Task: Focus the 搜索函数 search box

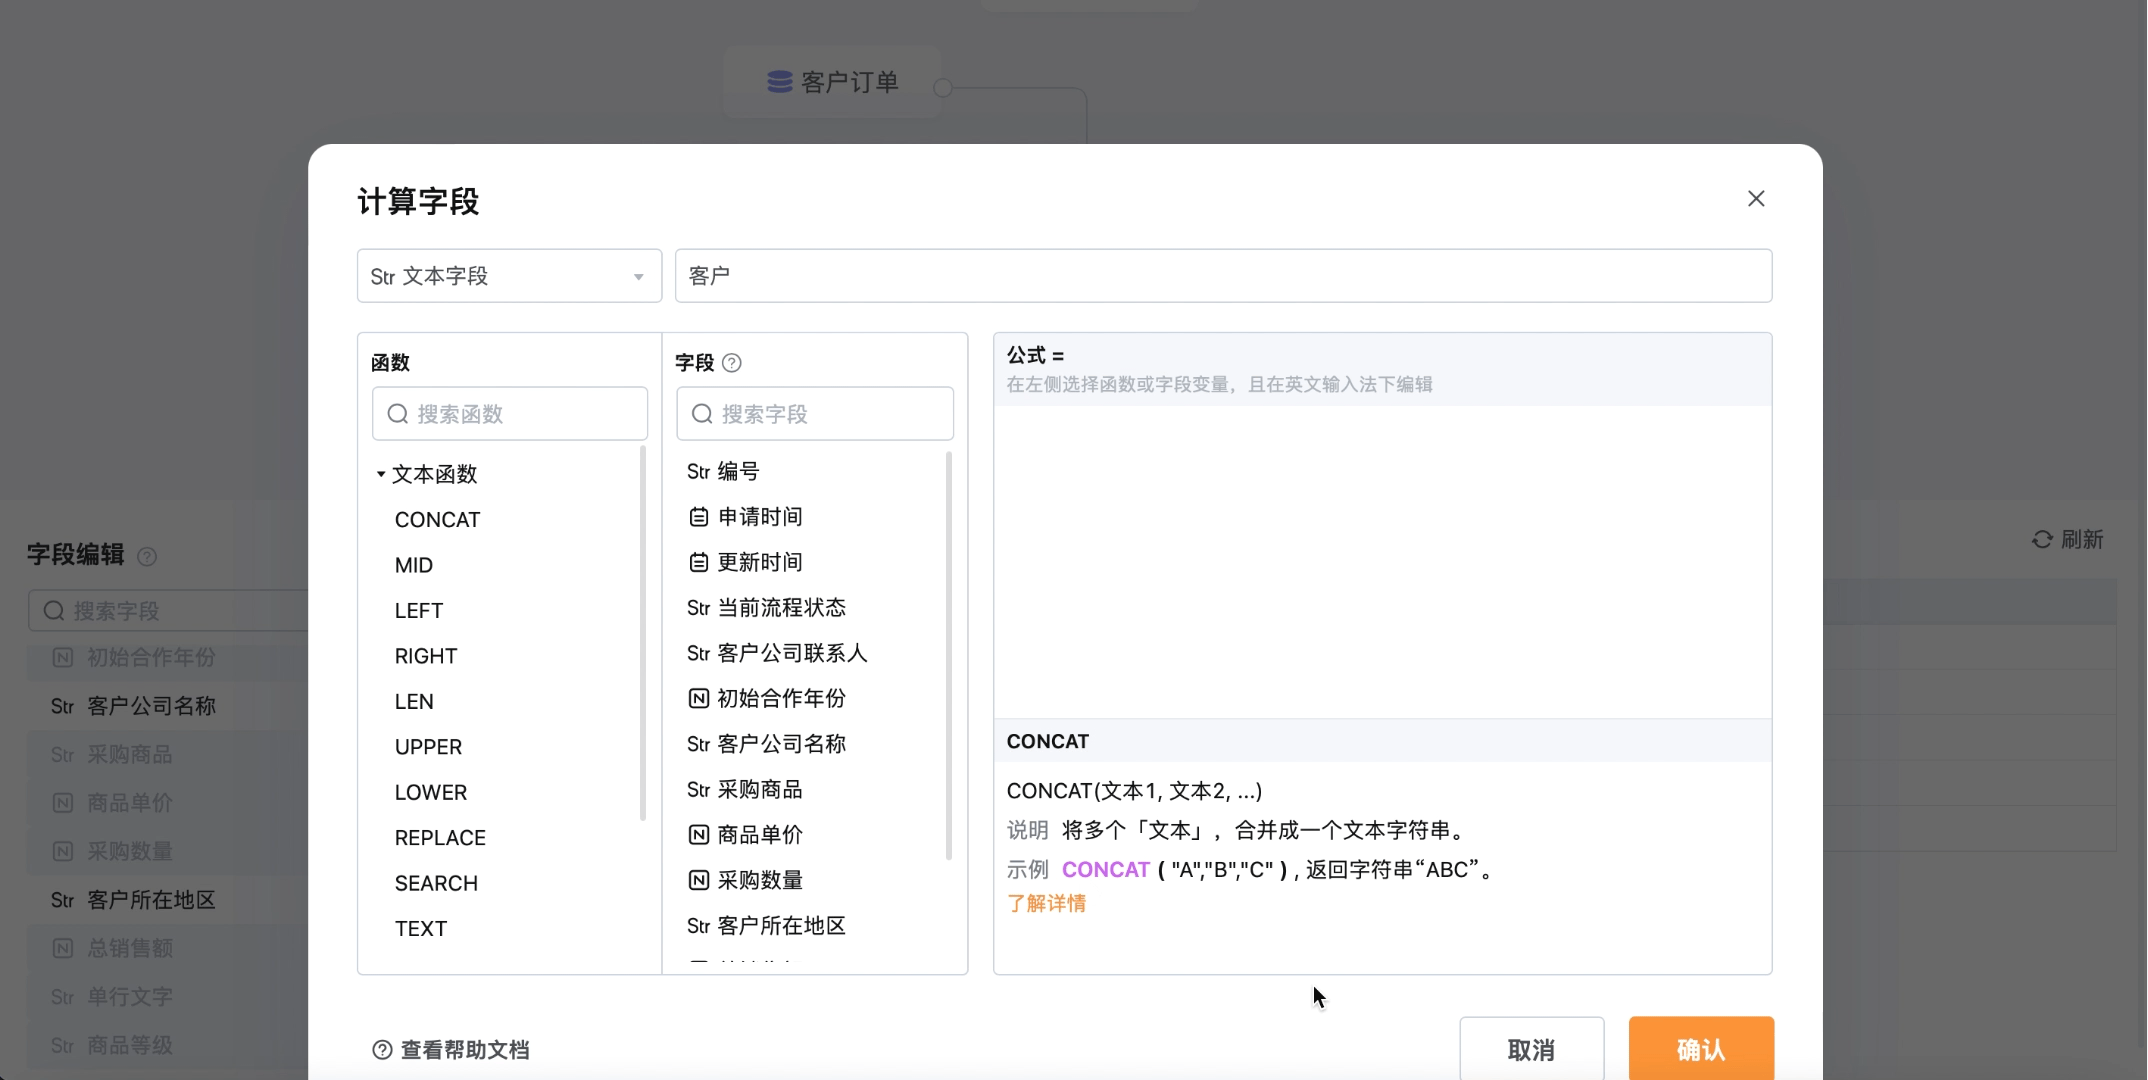Action: point(510,414)
